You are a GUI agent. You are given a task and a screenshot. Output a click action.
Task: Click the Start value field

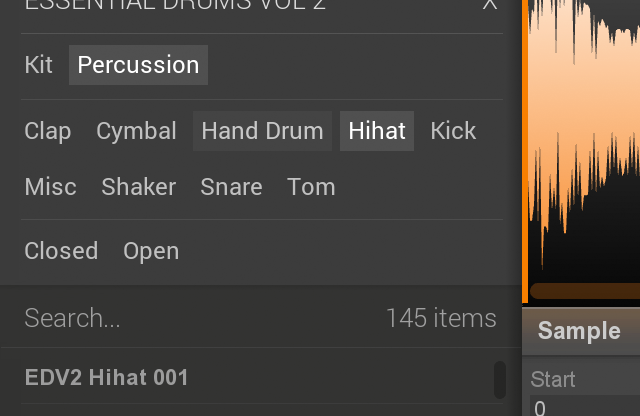tap(585, 406)
